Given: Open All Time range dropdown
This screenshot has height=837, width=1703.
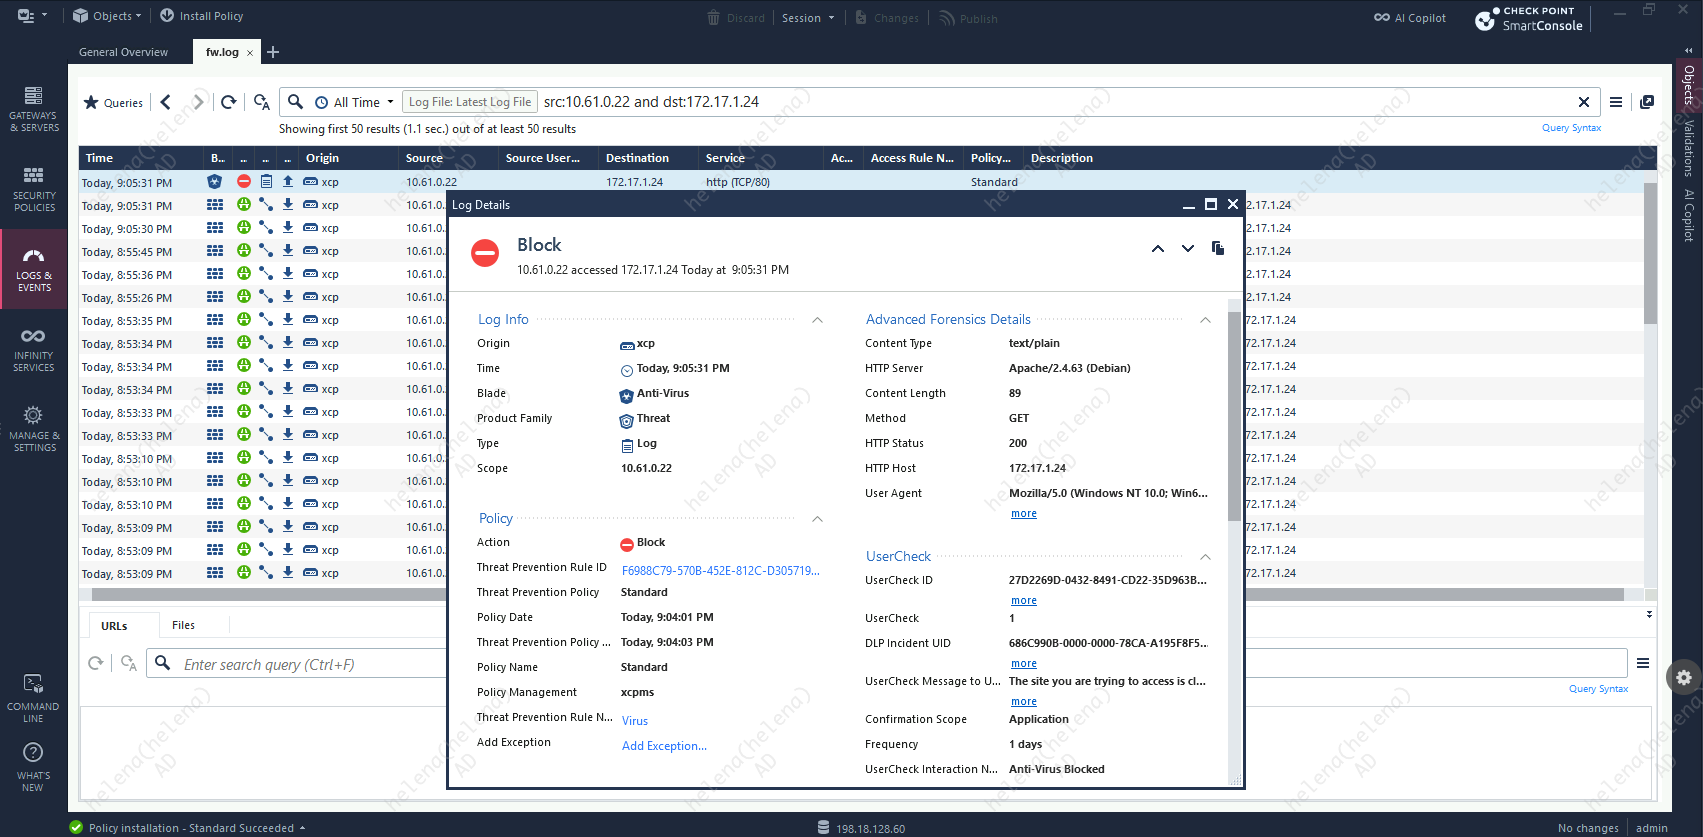Looking at the screenshot, I should pyautogui.click(x=355, y=102).
